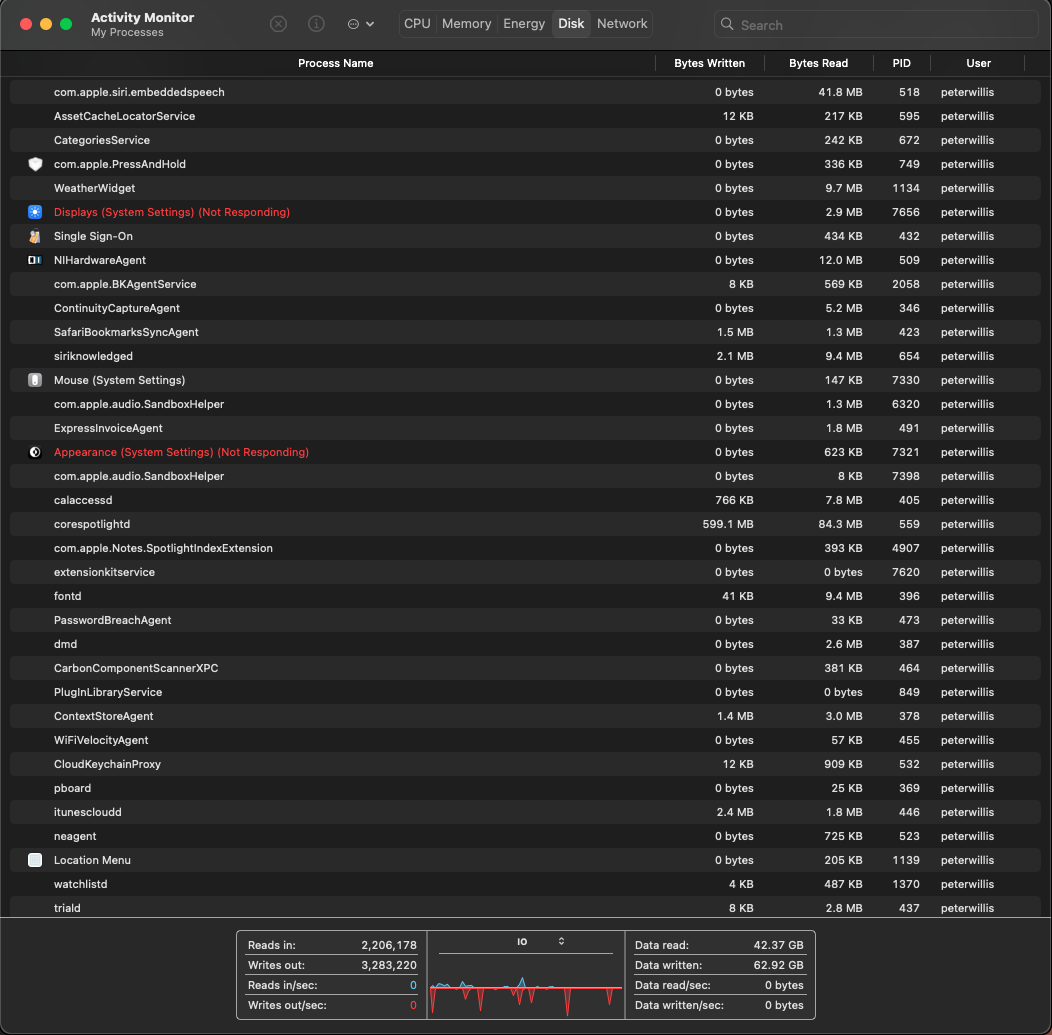Viewport: 1052px width, 1035px height.
Task: Select the Disk tab
Action: click(571, 23)
